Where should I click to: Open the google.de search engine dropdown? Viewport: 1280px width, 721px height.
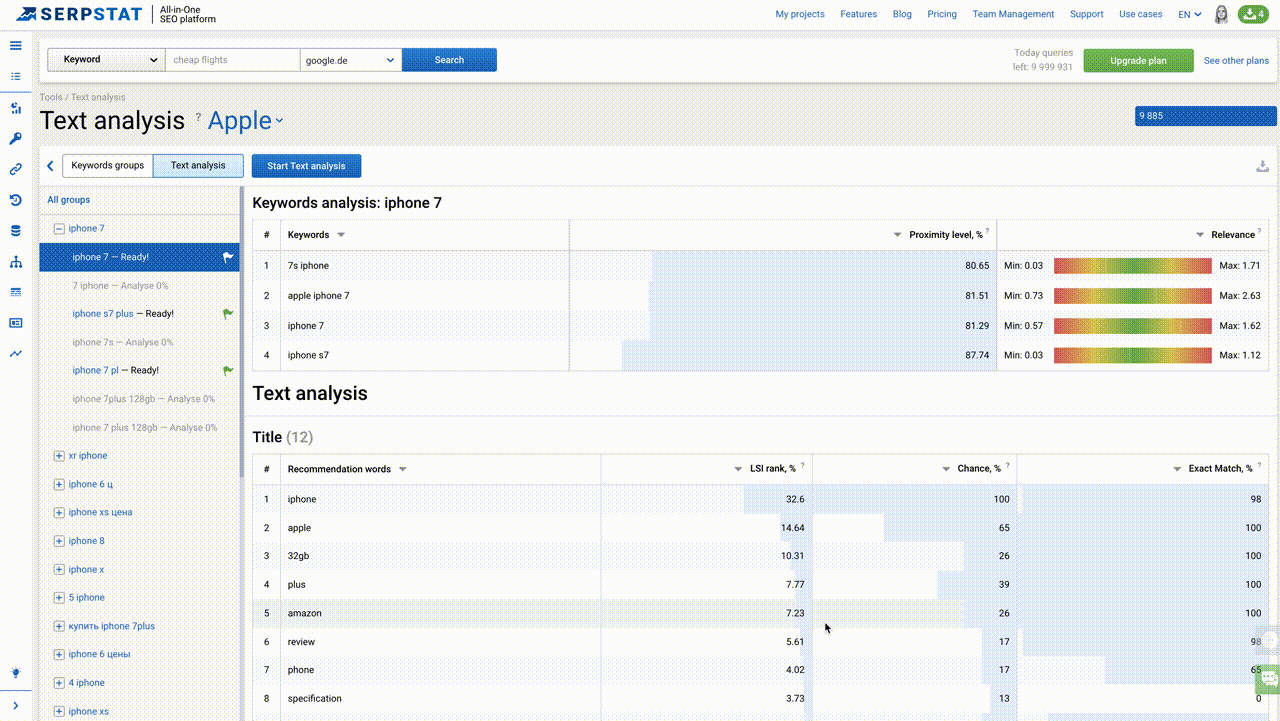351,60
